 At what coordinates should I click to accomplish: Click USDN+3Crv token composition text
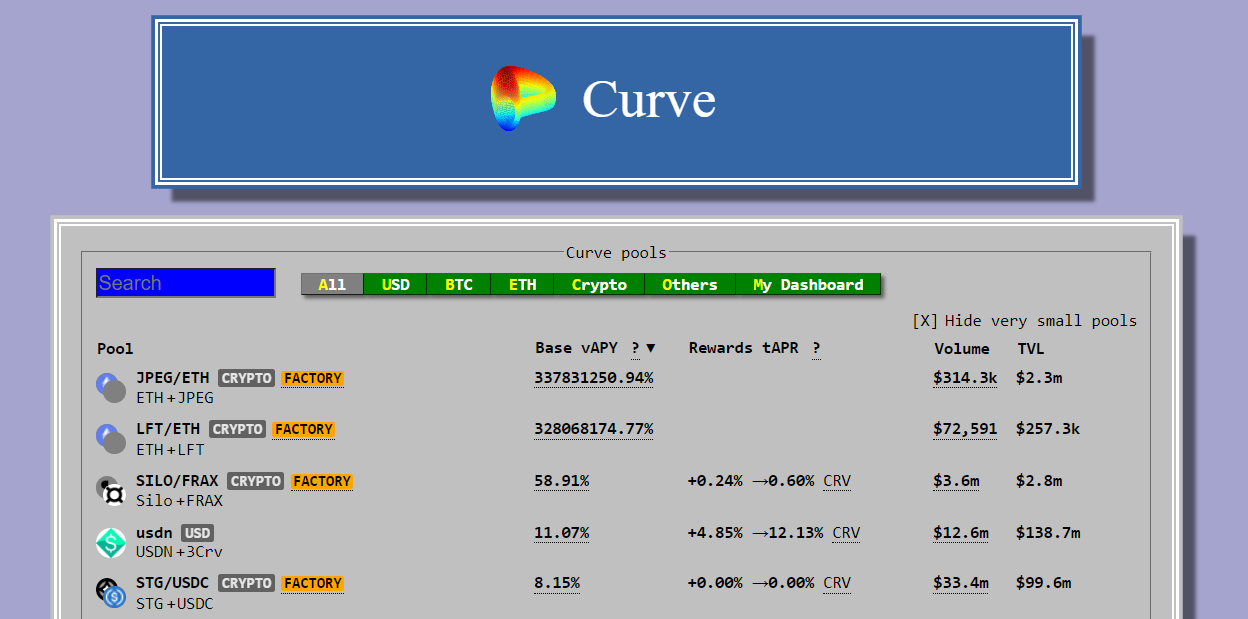180,552
